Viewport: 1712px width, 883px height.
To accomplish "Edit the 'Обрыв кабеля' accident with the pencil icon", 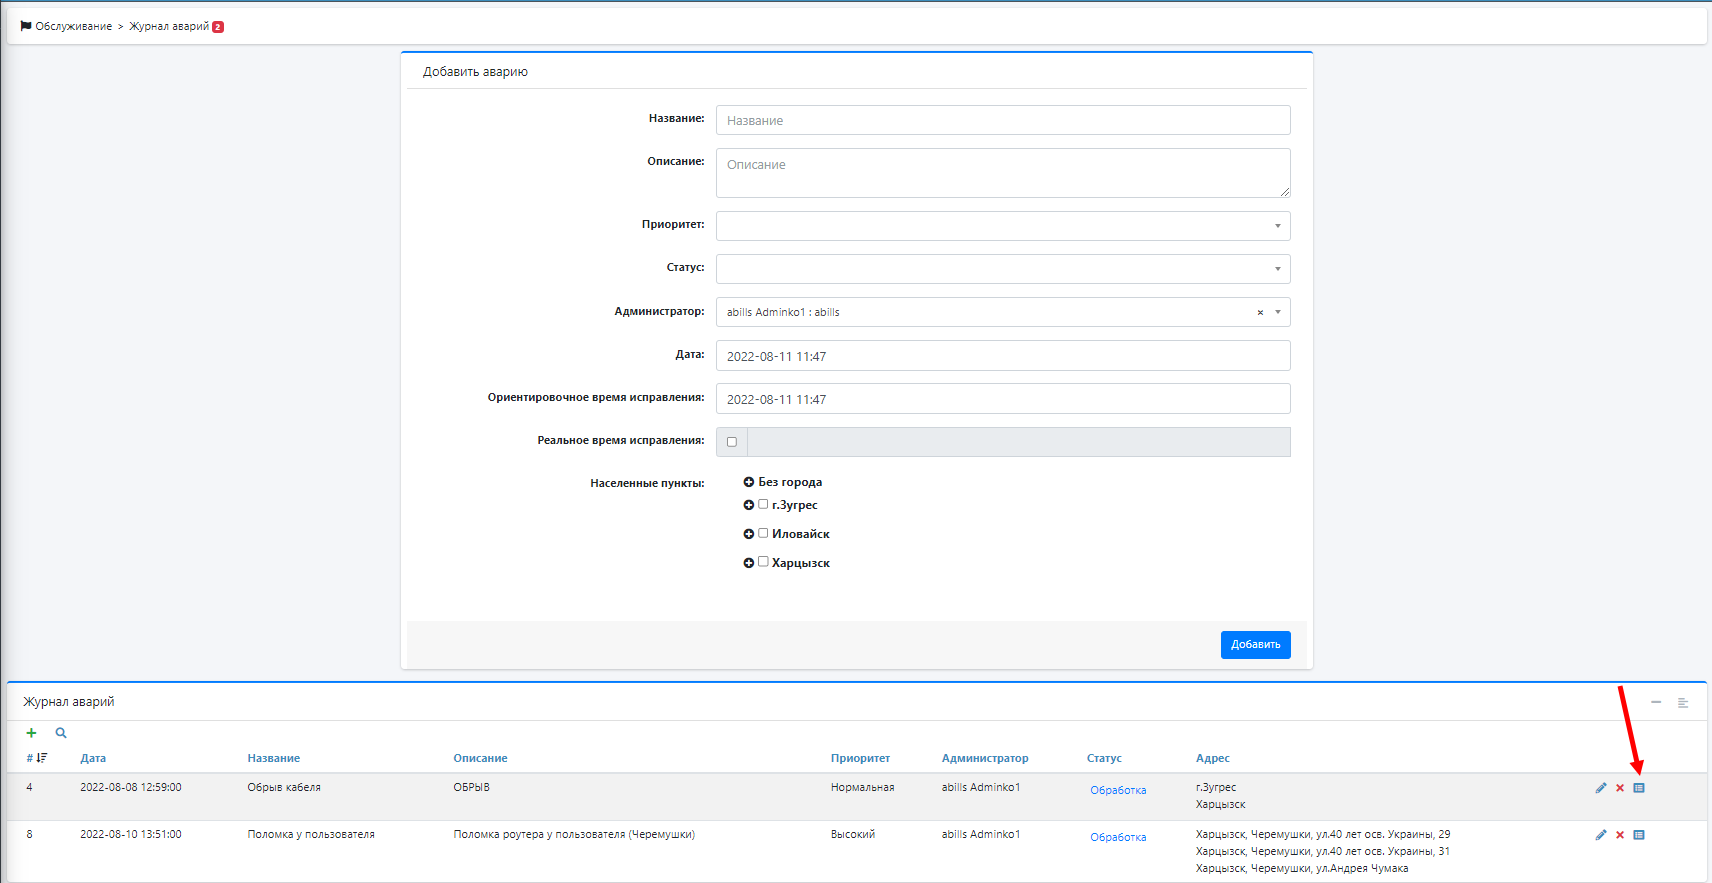I will (x=1601, y=788).
